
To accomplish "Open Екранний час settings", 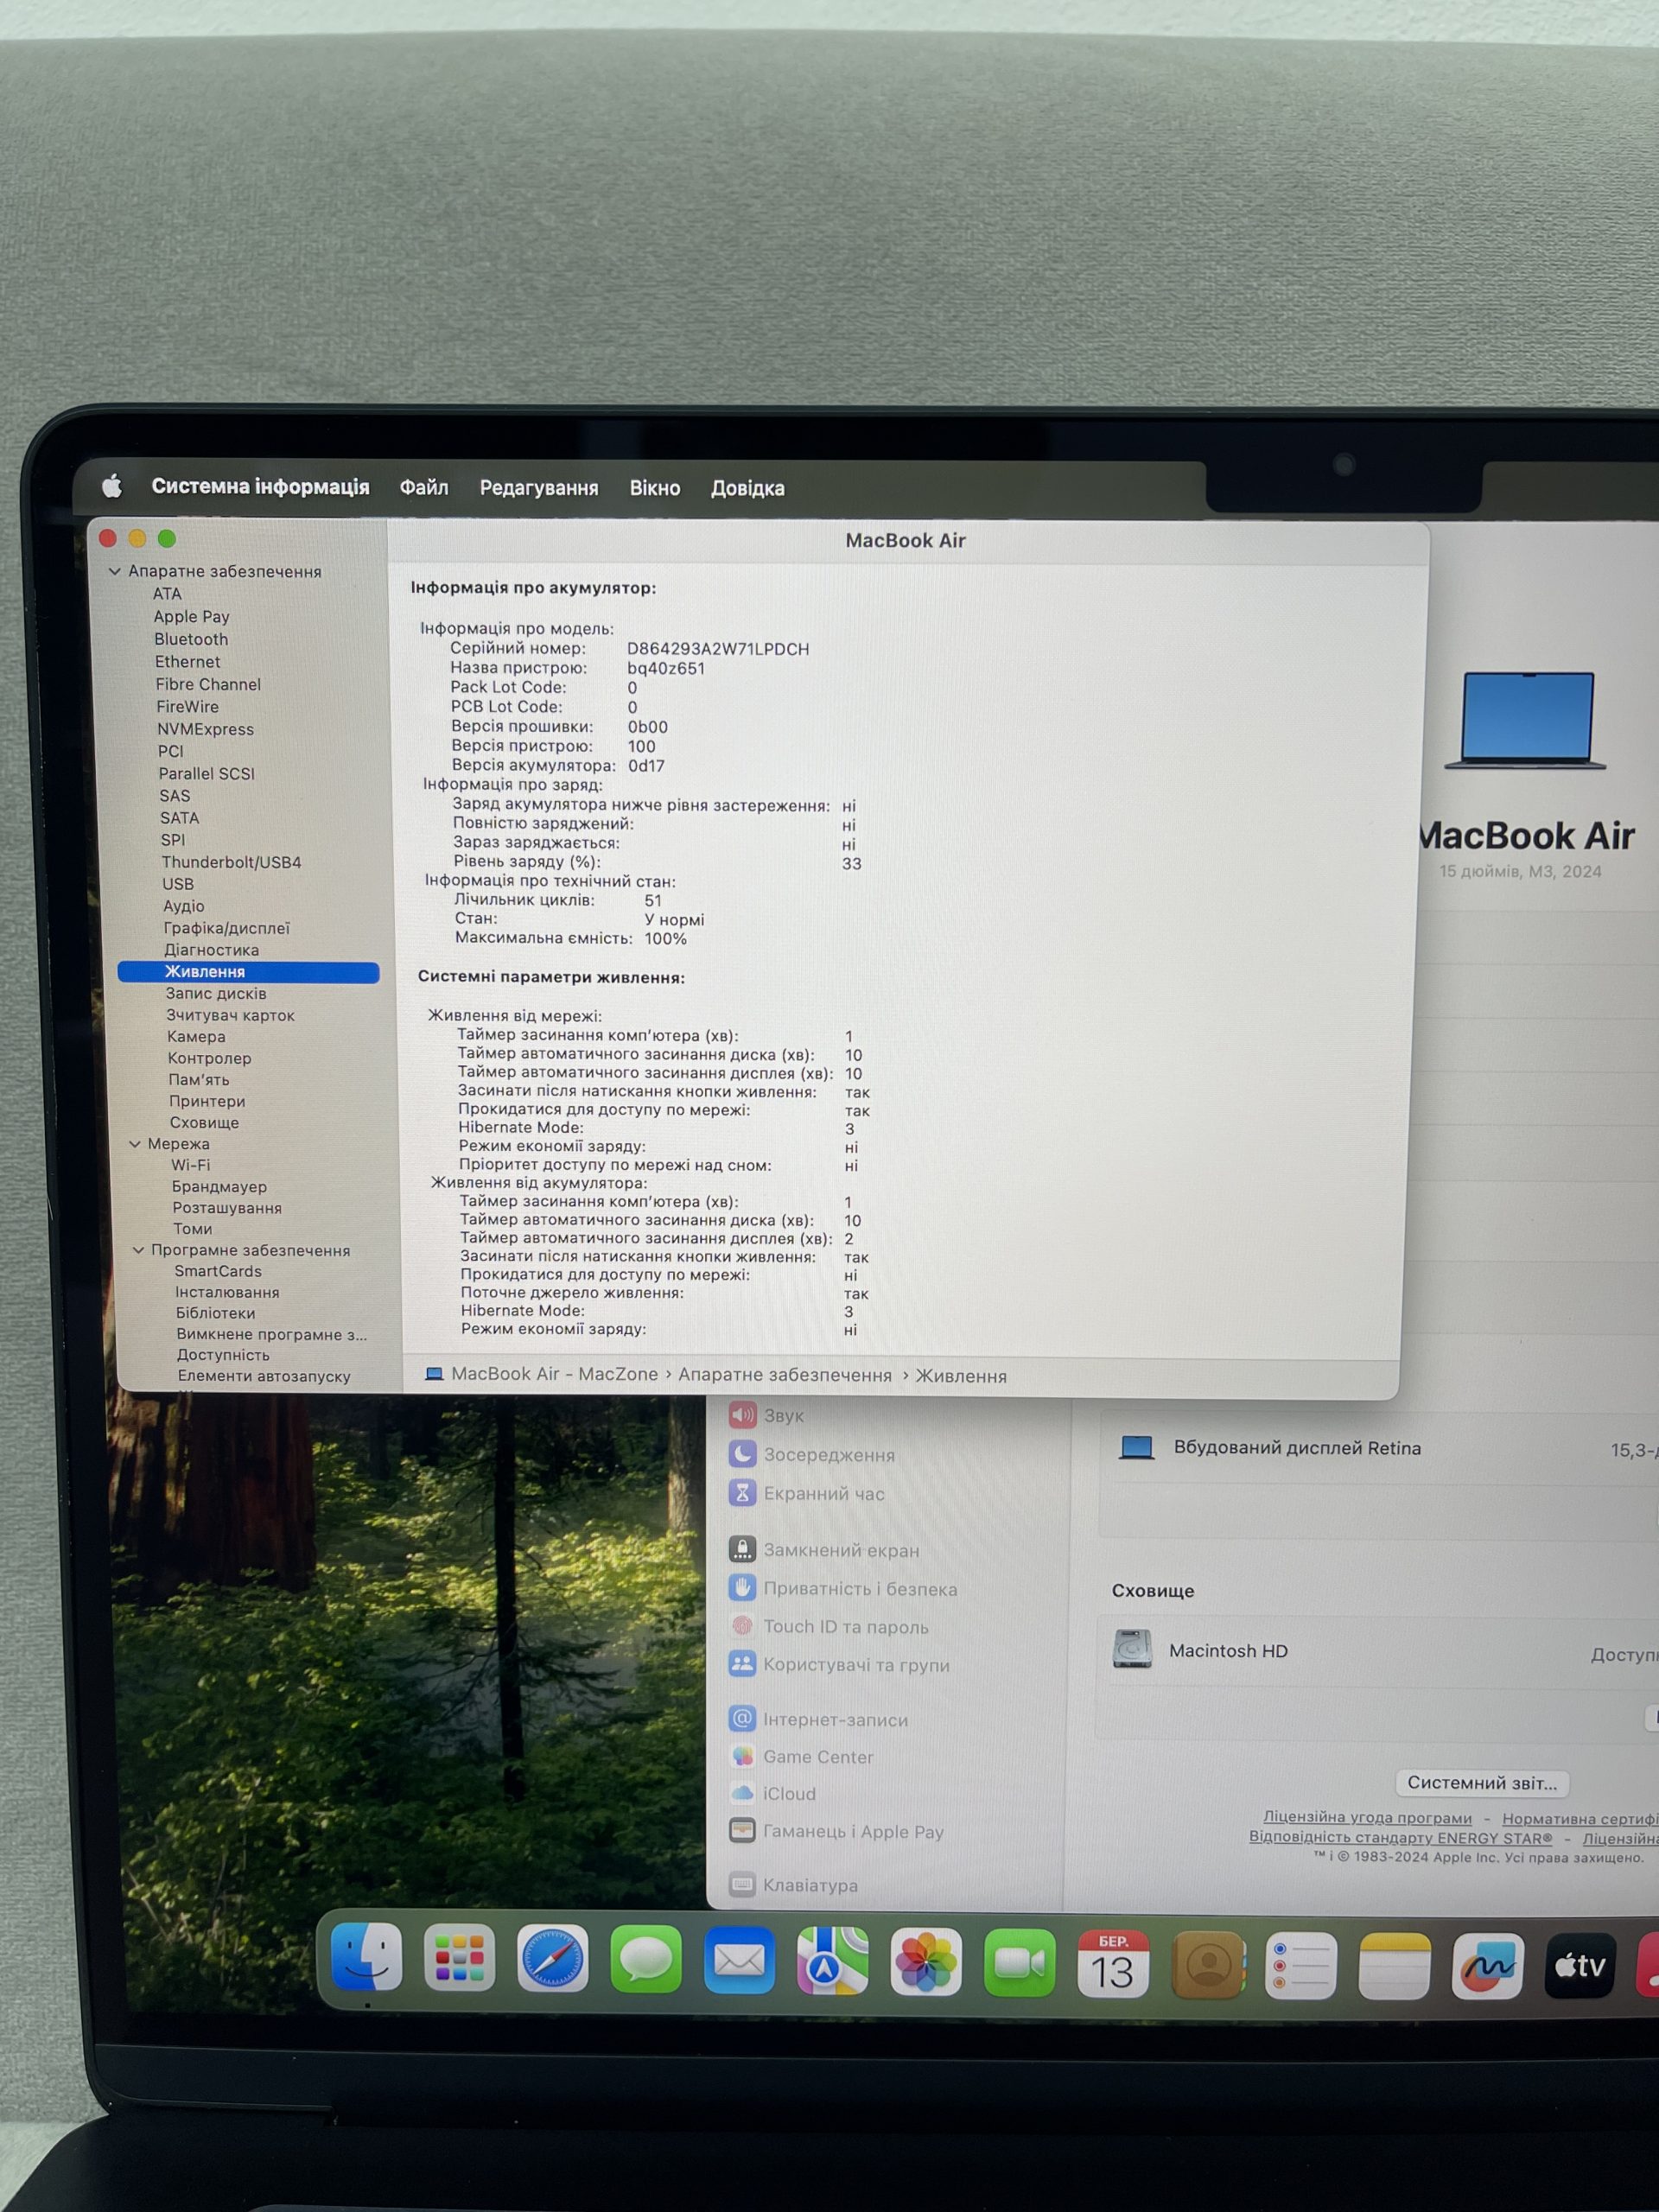I will click(x=807, y=1493).
